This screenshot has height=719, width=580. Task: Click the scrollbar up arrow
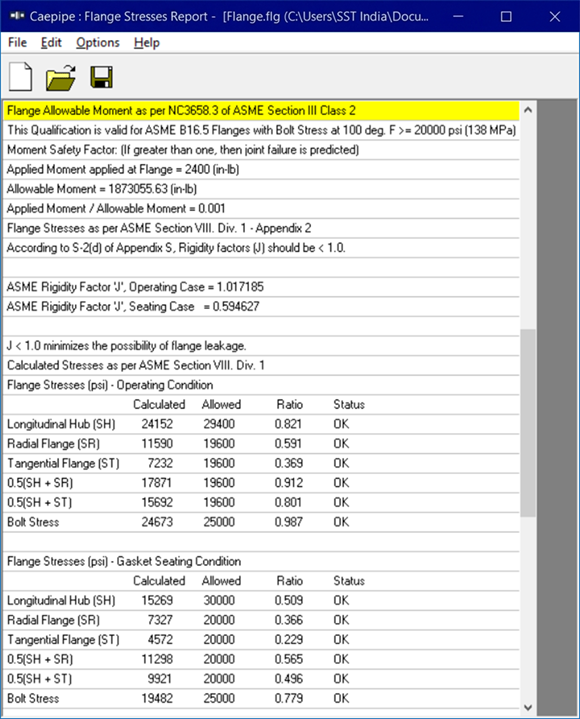[528, 110]
